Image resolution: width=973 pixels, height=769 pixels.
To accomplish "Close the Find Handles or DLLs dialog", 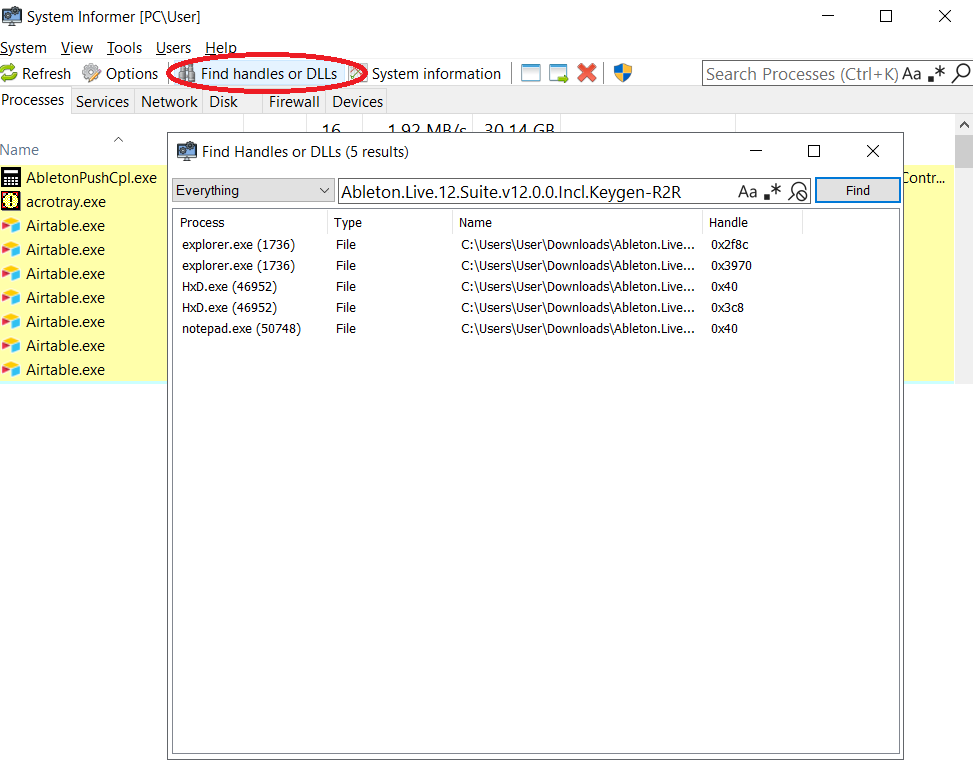I will pyautogui.click(x=872, y=151).
